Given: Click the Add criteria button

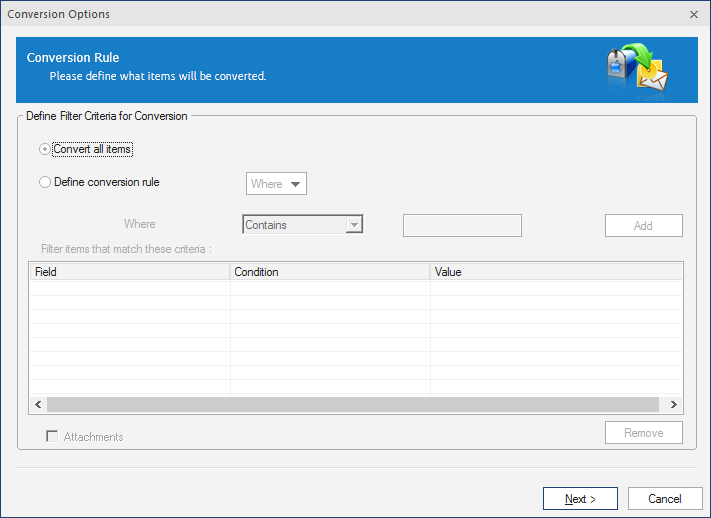Looking at the screenshot, I should pos(643,225).
